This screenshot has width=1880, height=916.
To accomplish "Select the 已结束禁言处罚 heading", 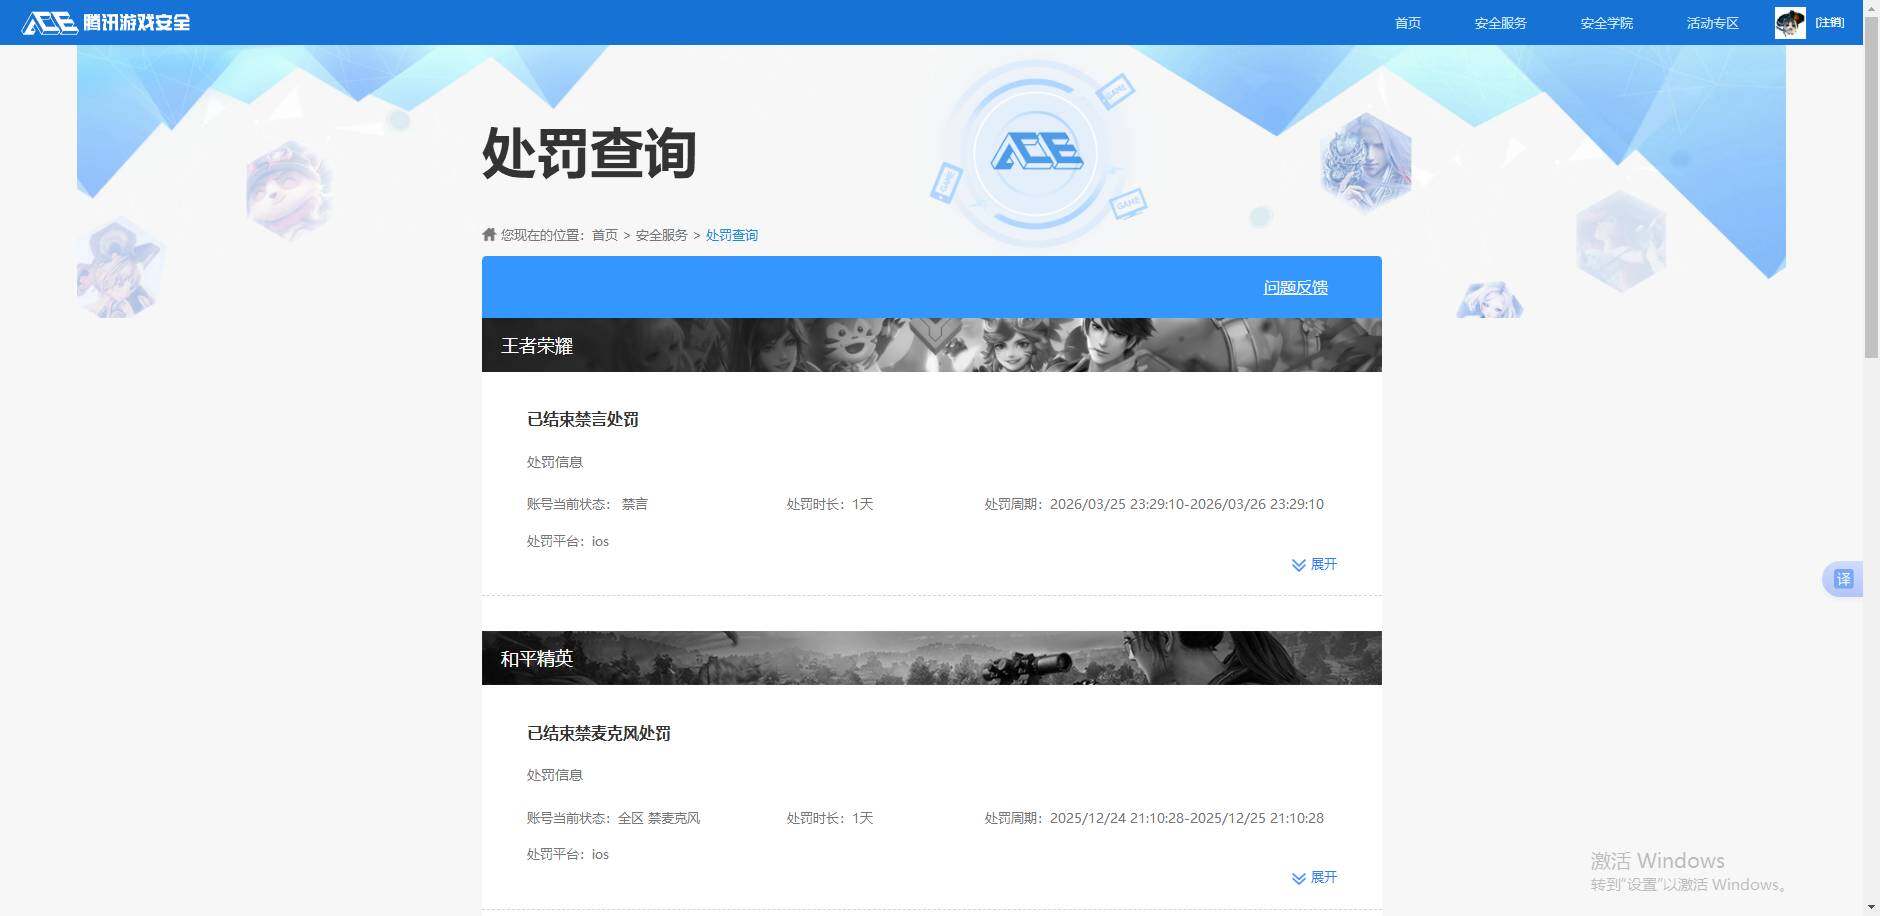I will click(x=583, y=419).
